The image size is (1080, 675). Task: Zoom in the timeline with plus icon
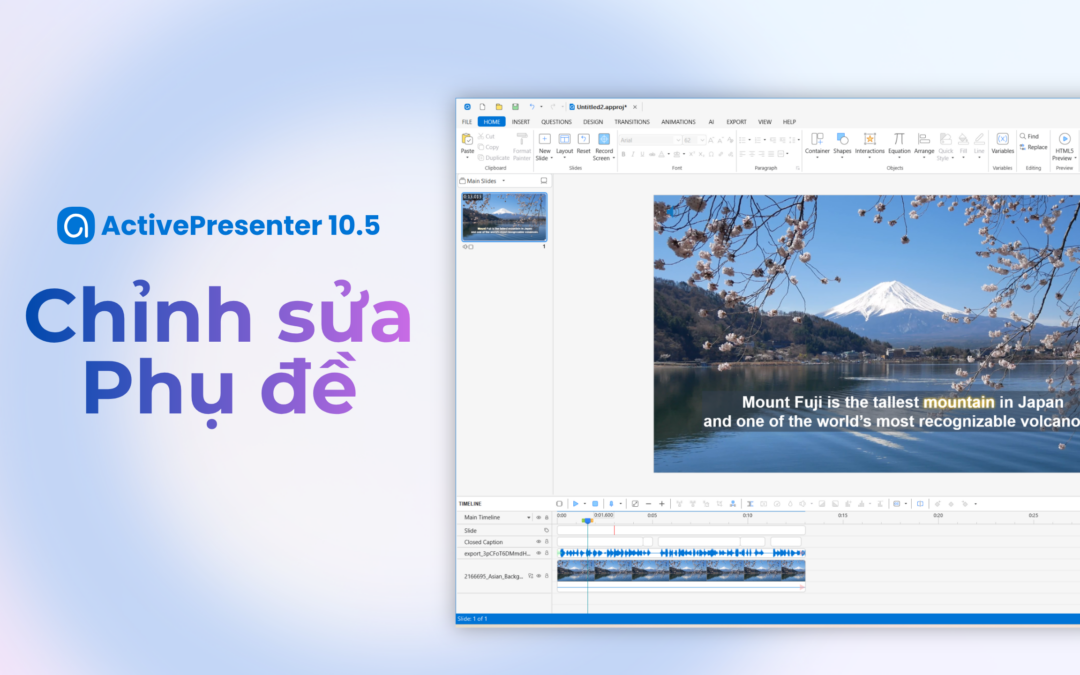[x=662, y=503]
